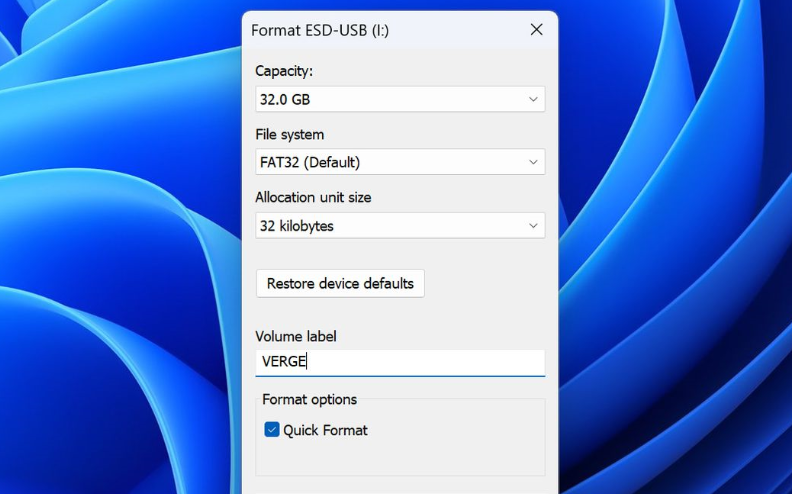Click empty space below Quick Format in group box
The image size is (792, 494).
pos(400,460)
